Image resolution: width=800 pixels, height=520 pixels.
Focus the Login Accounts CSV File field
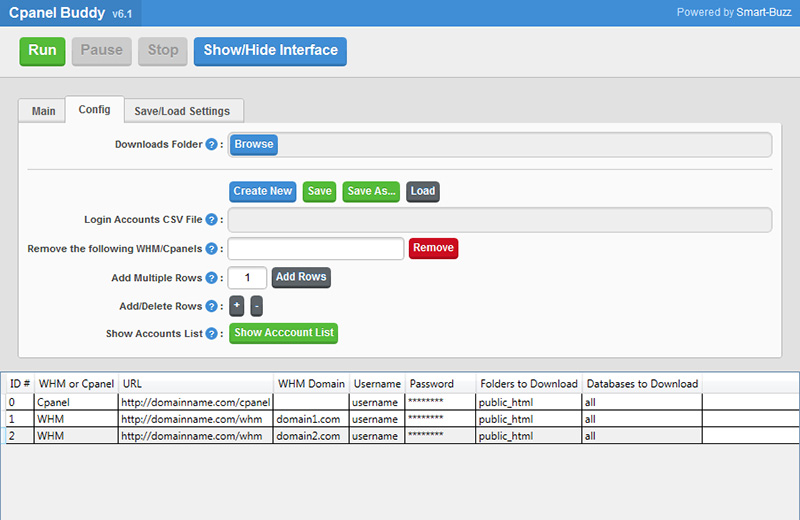click(500, 219)
